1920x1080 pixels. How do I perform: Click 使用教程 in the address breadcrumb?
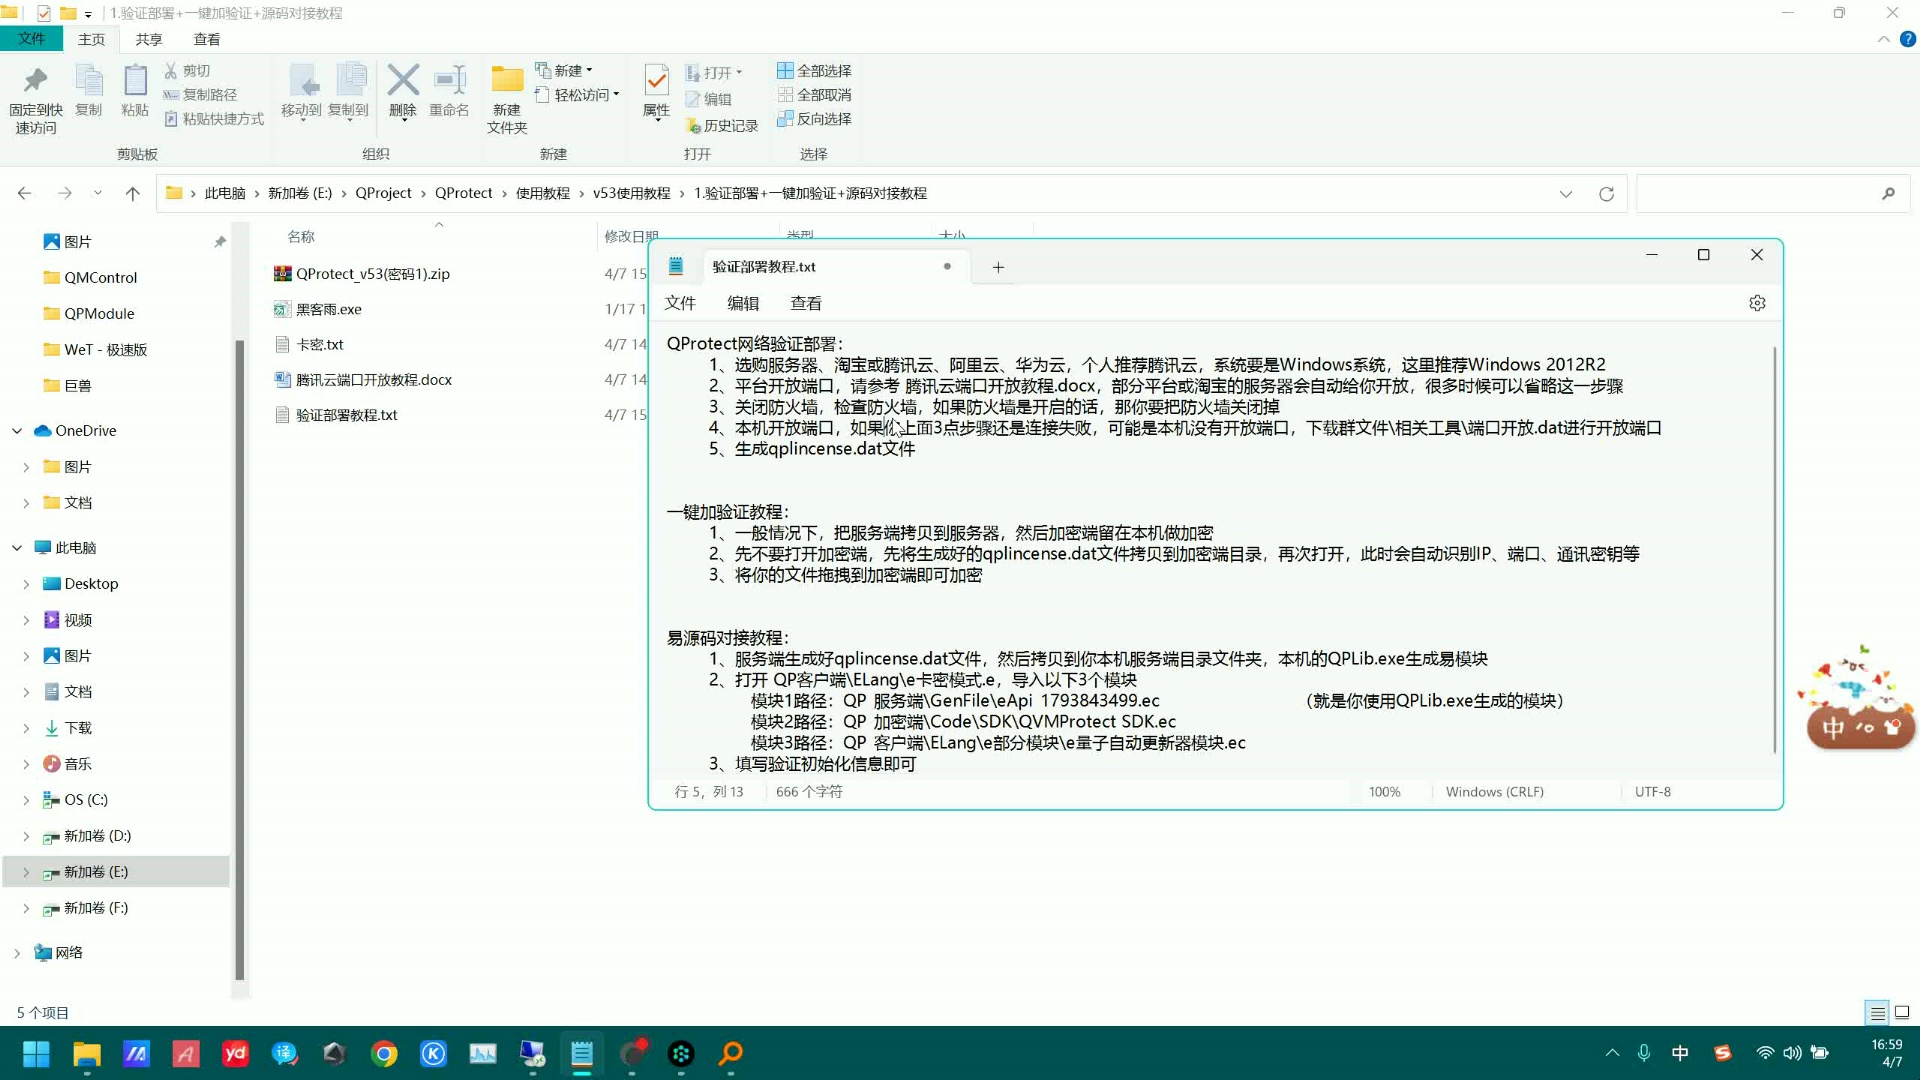543,193
